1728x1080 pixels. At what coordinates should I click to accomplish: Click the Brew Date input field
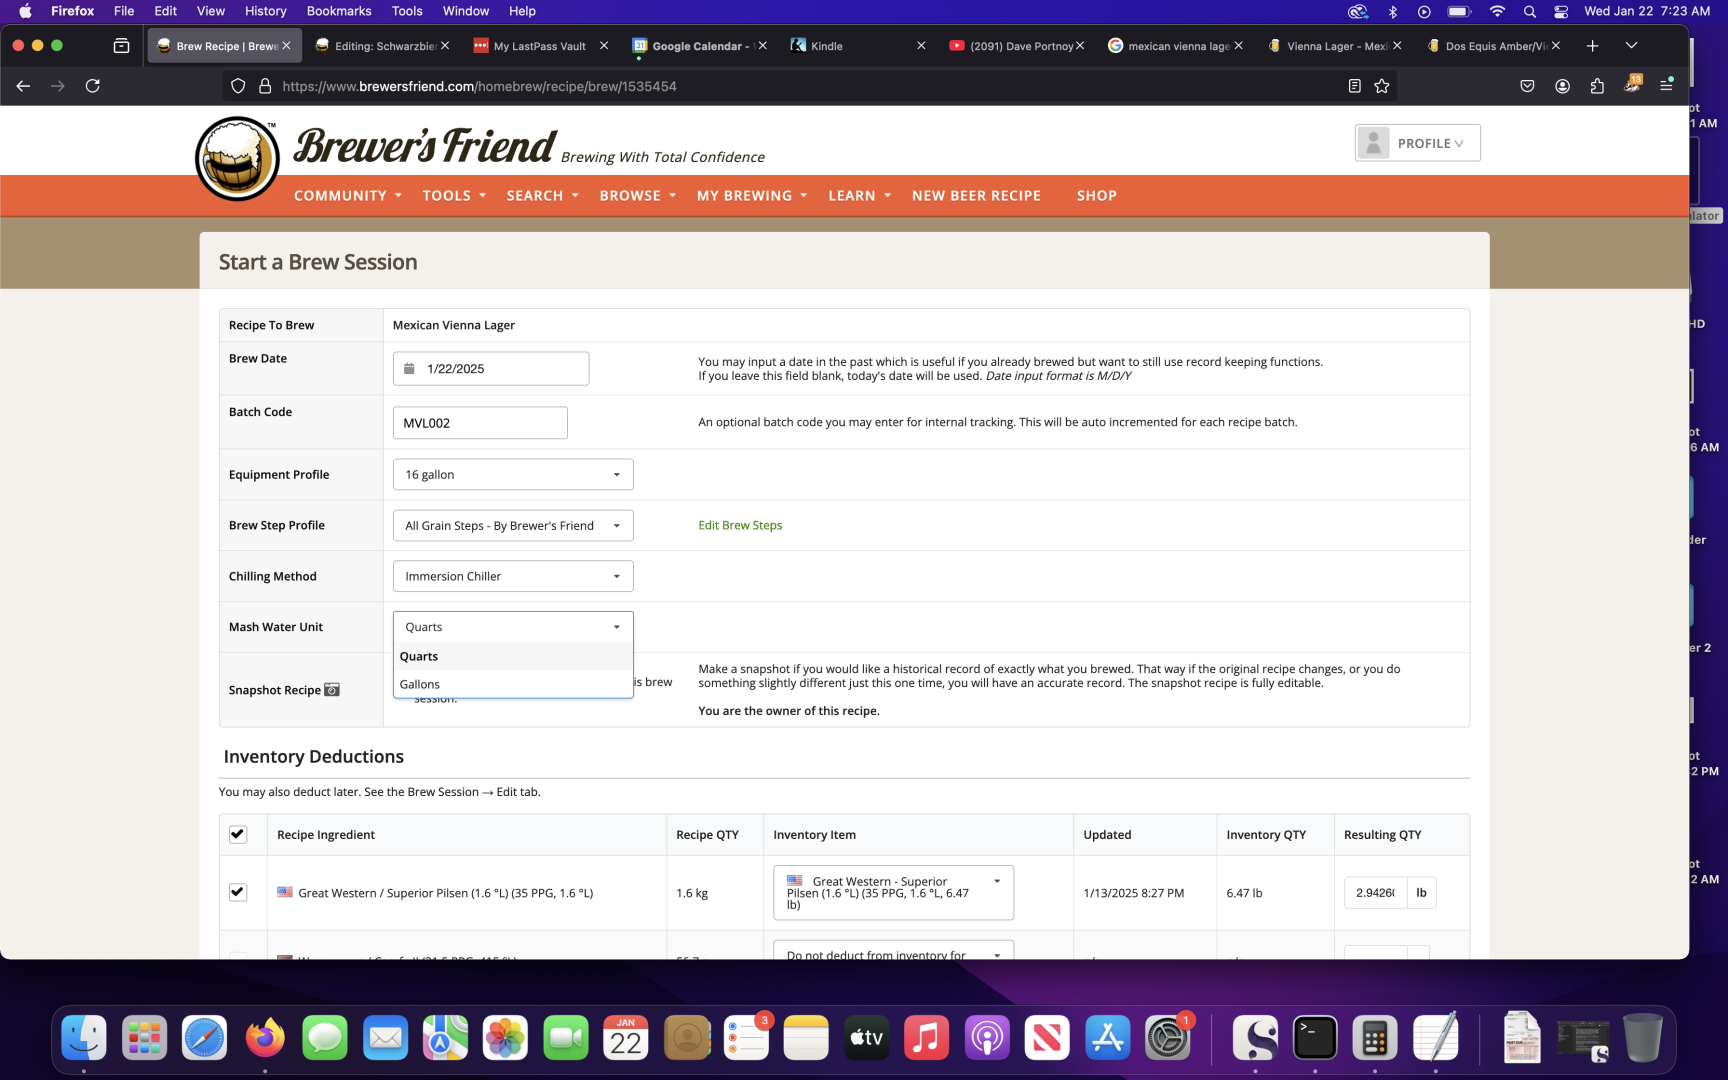[x=491, y=368]
